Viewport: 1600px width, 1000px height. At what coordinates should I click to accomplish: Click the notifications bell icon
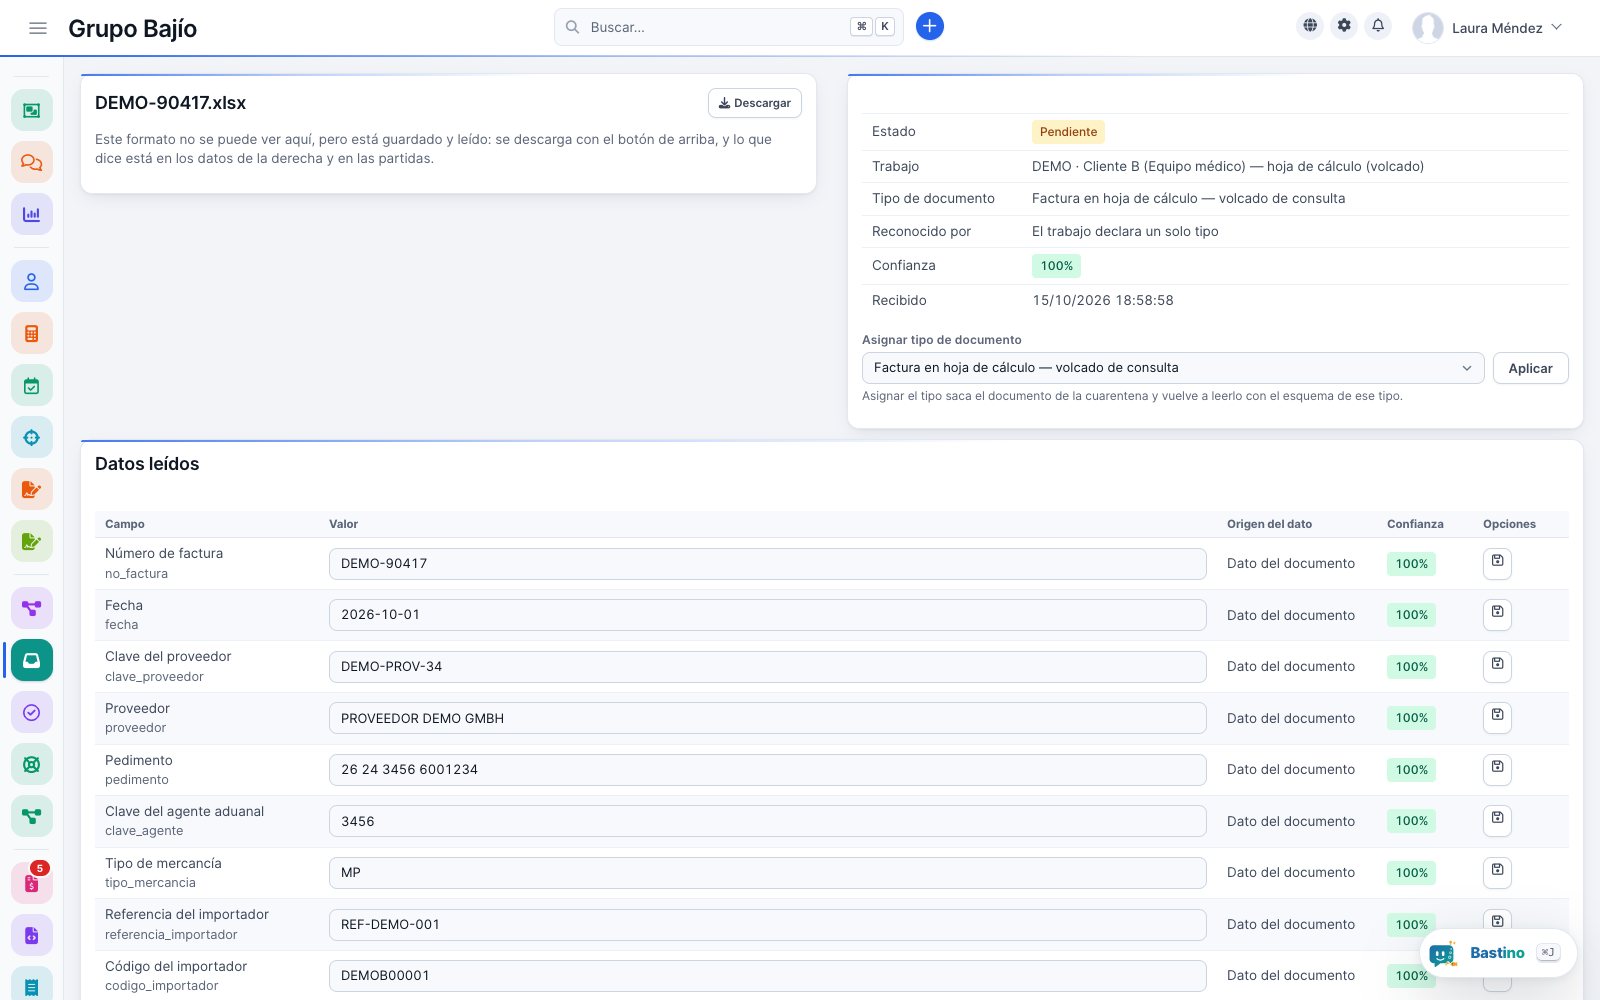point(1378,27)
